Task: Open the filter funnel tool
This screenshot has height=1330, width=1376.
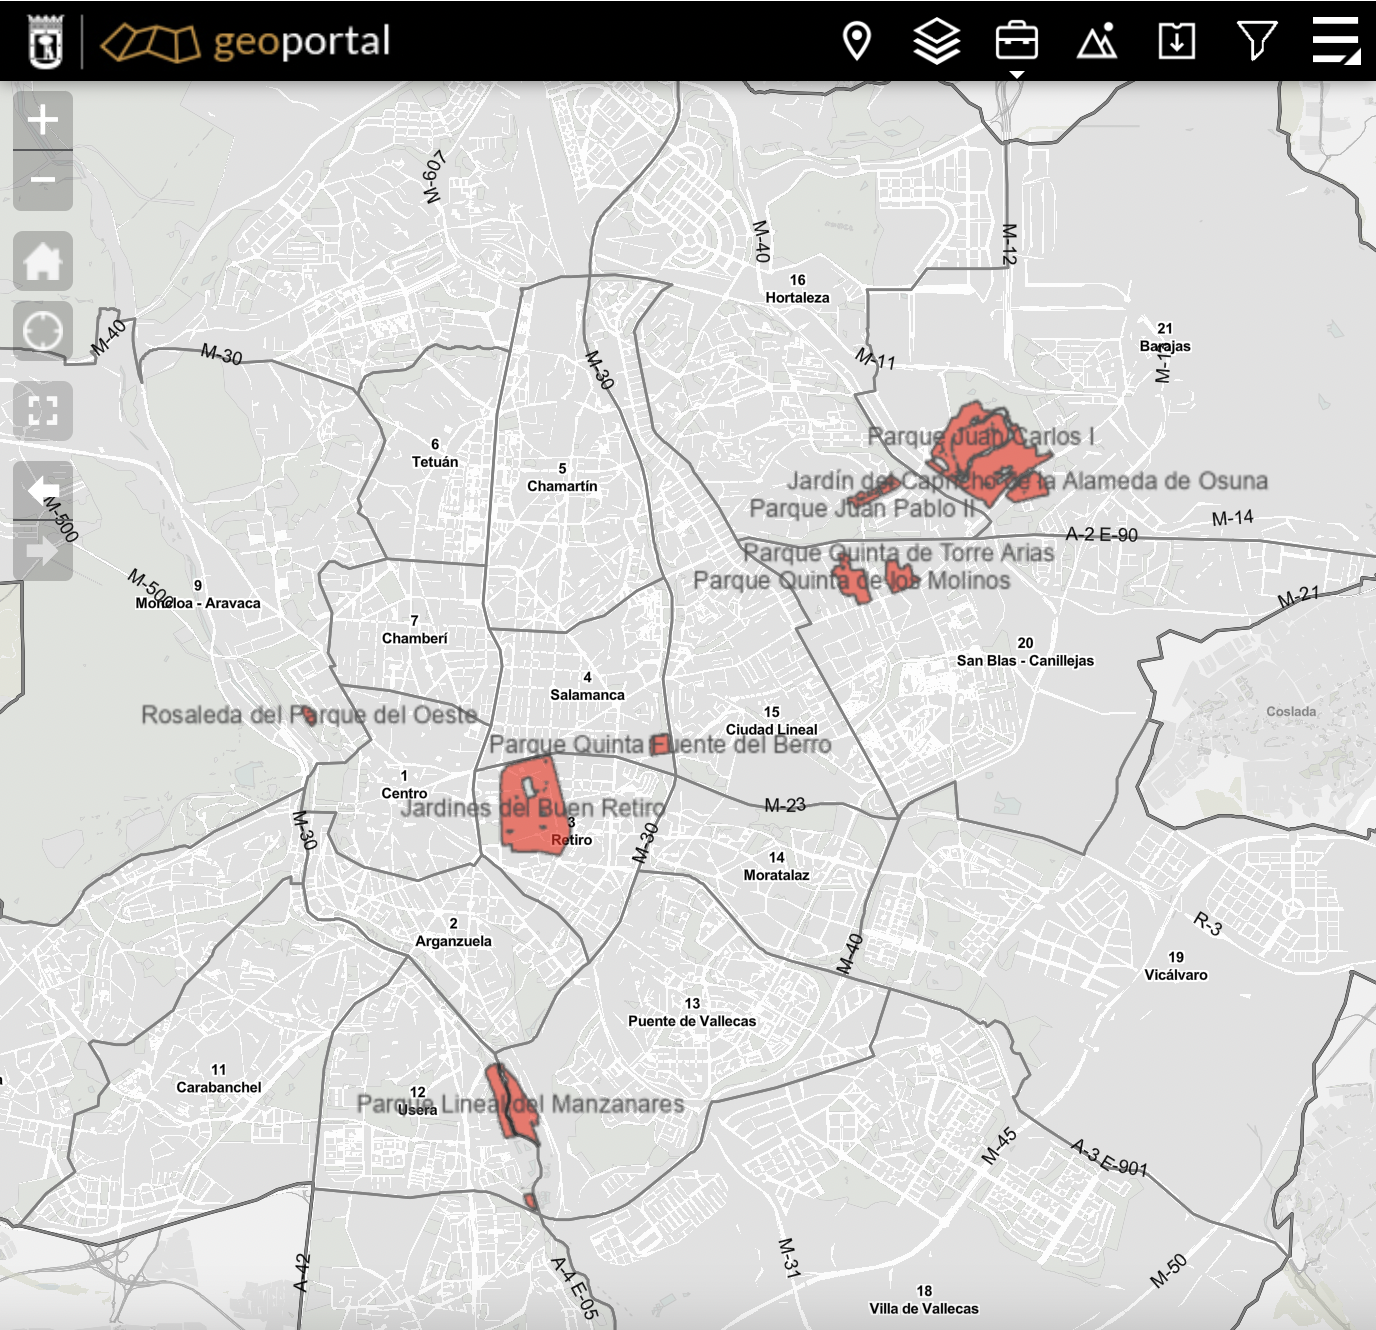Action: click(1257, 41)
